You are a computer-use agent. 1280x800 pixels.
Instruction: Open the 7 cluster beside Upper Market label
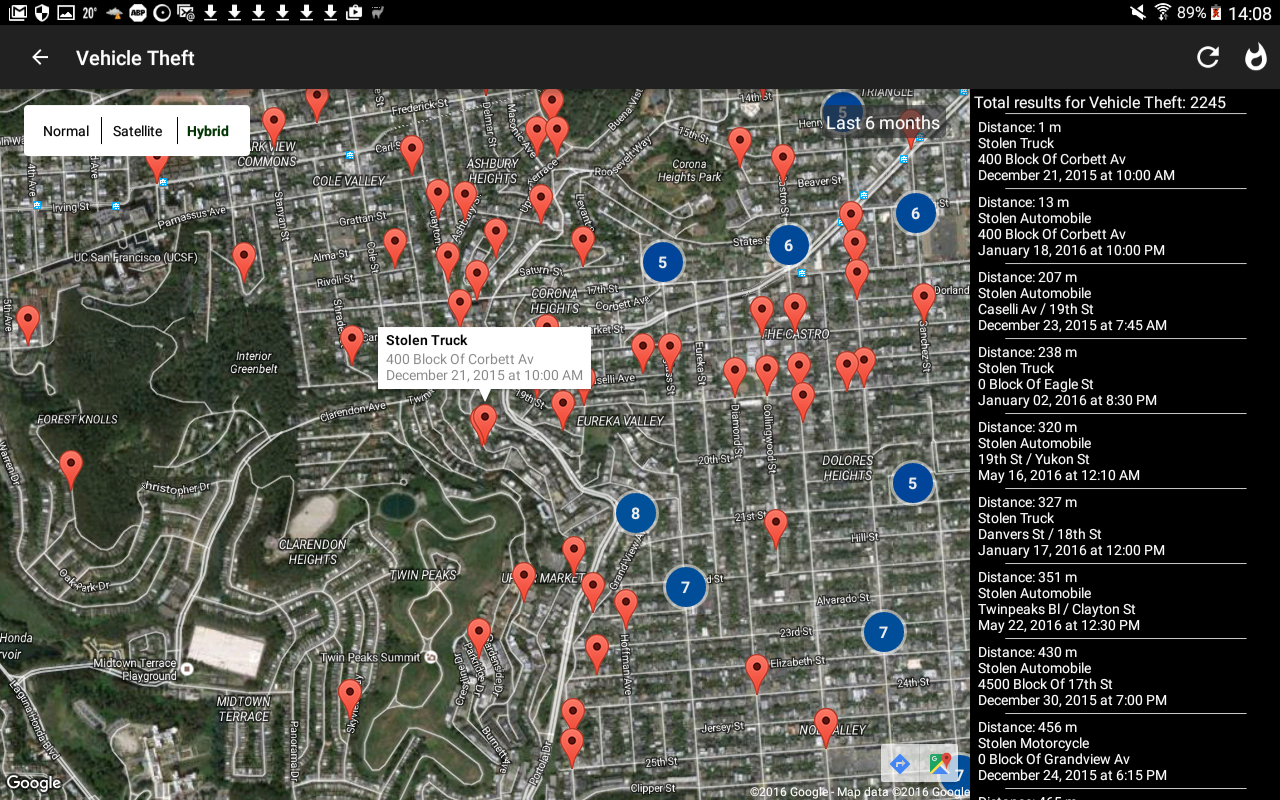click(685, 587)
